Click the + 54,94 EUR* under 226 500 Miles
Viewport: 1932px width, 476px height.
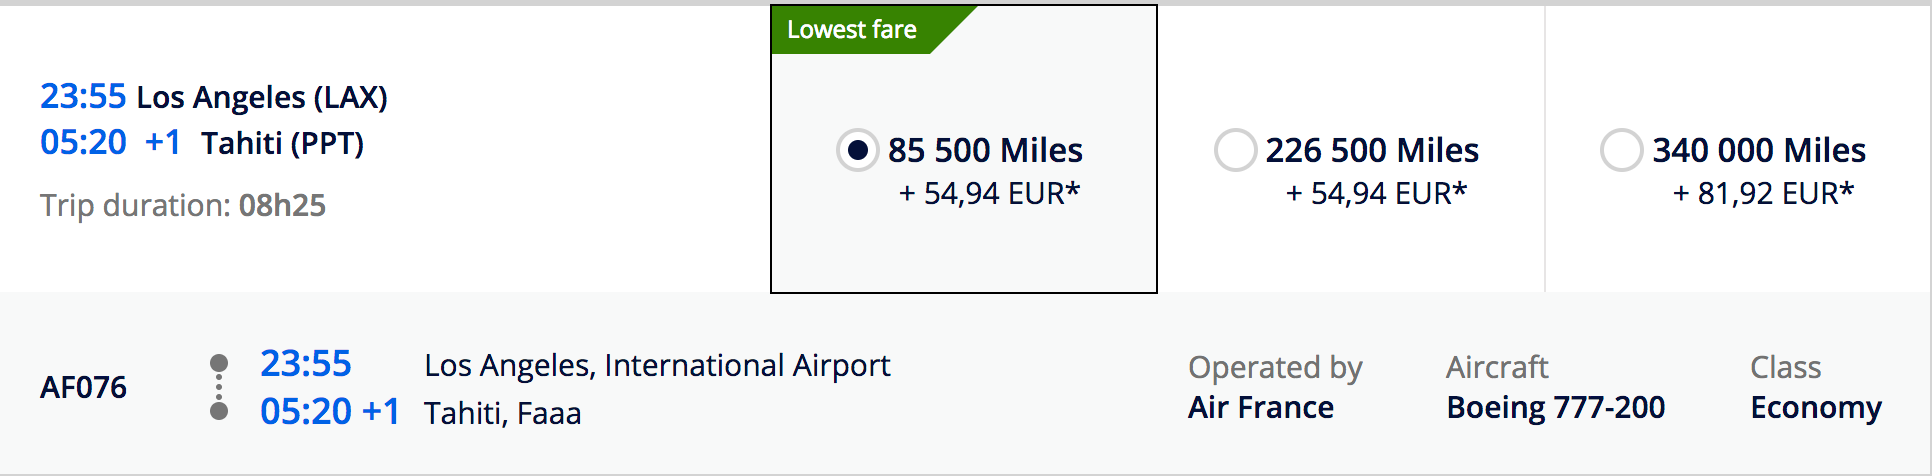tap(1376, 193)
